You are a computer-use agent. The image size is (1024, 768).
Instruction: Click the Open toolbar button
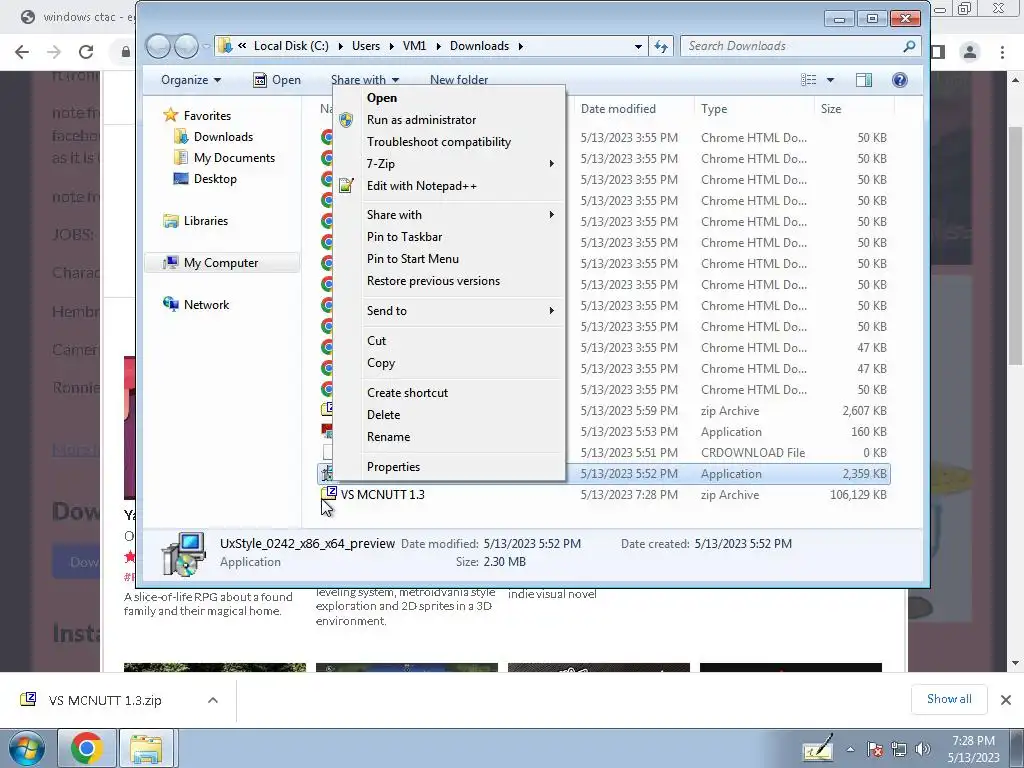[278, 80]
